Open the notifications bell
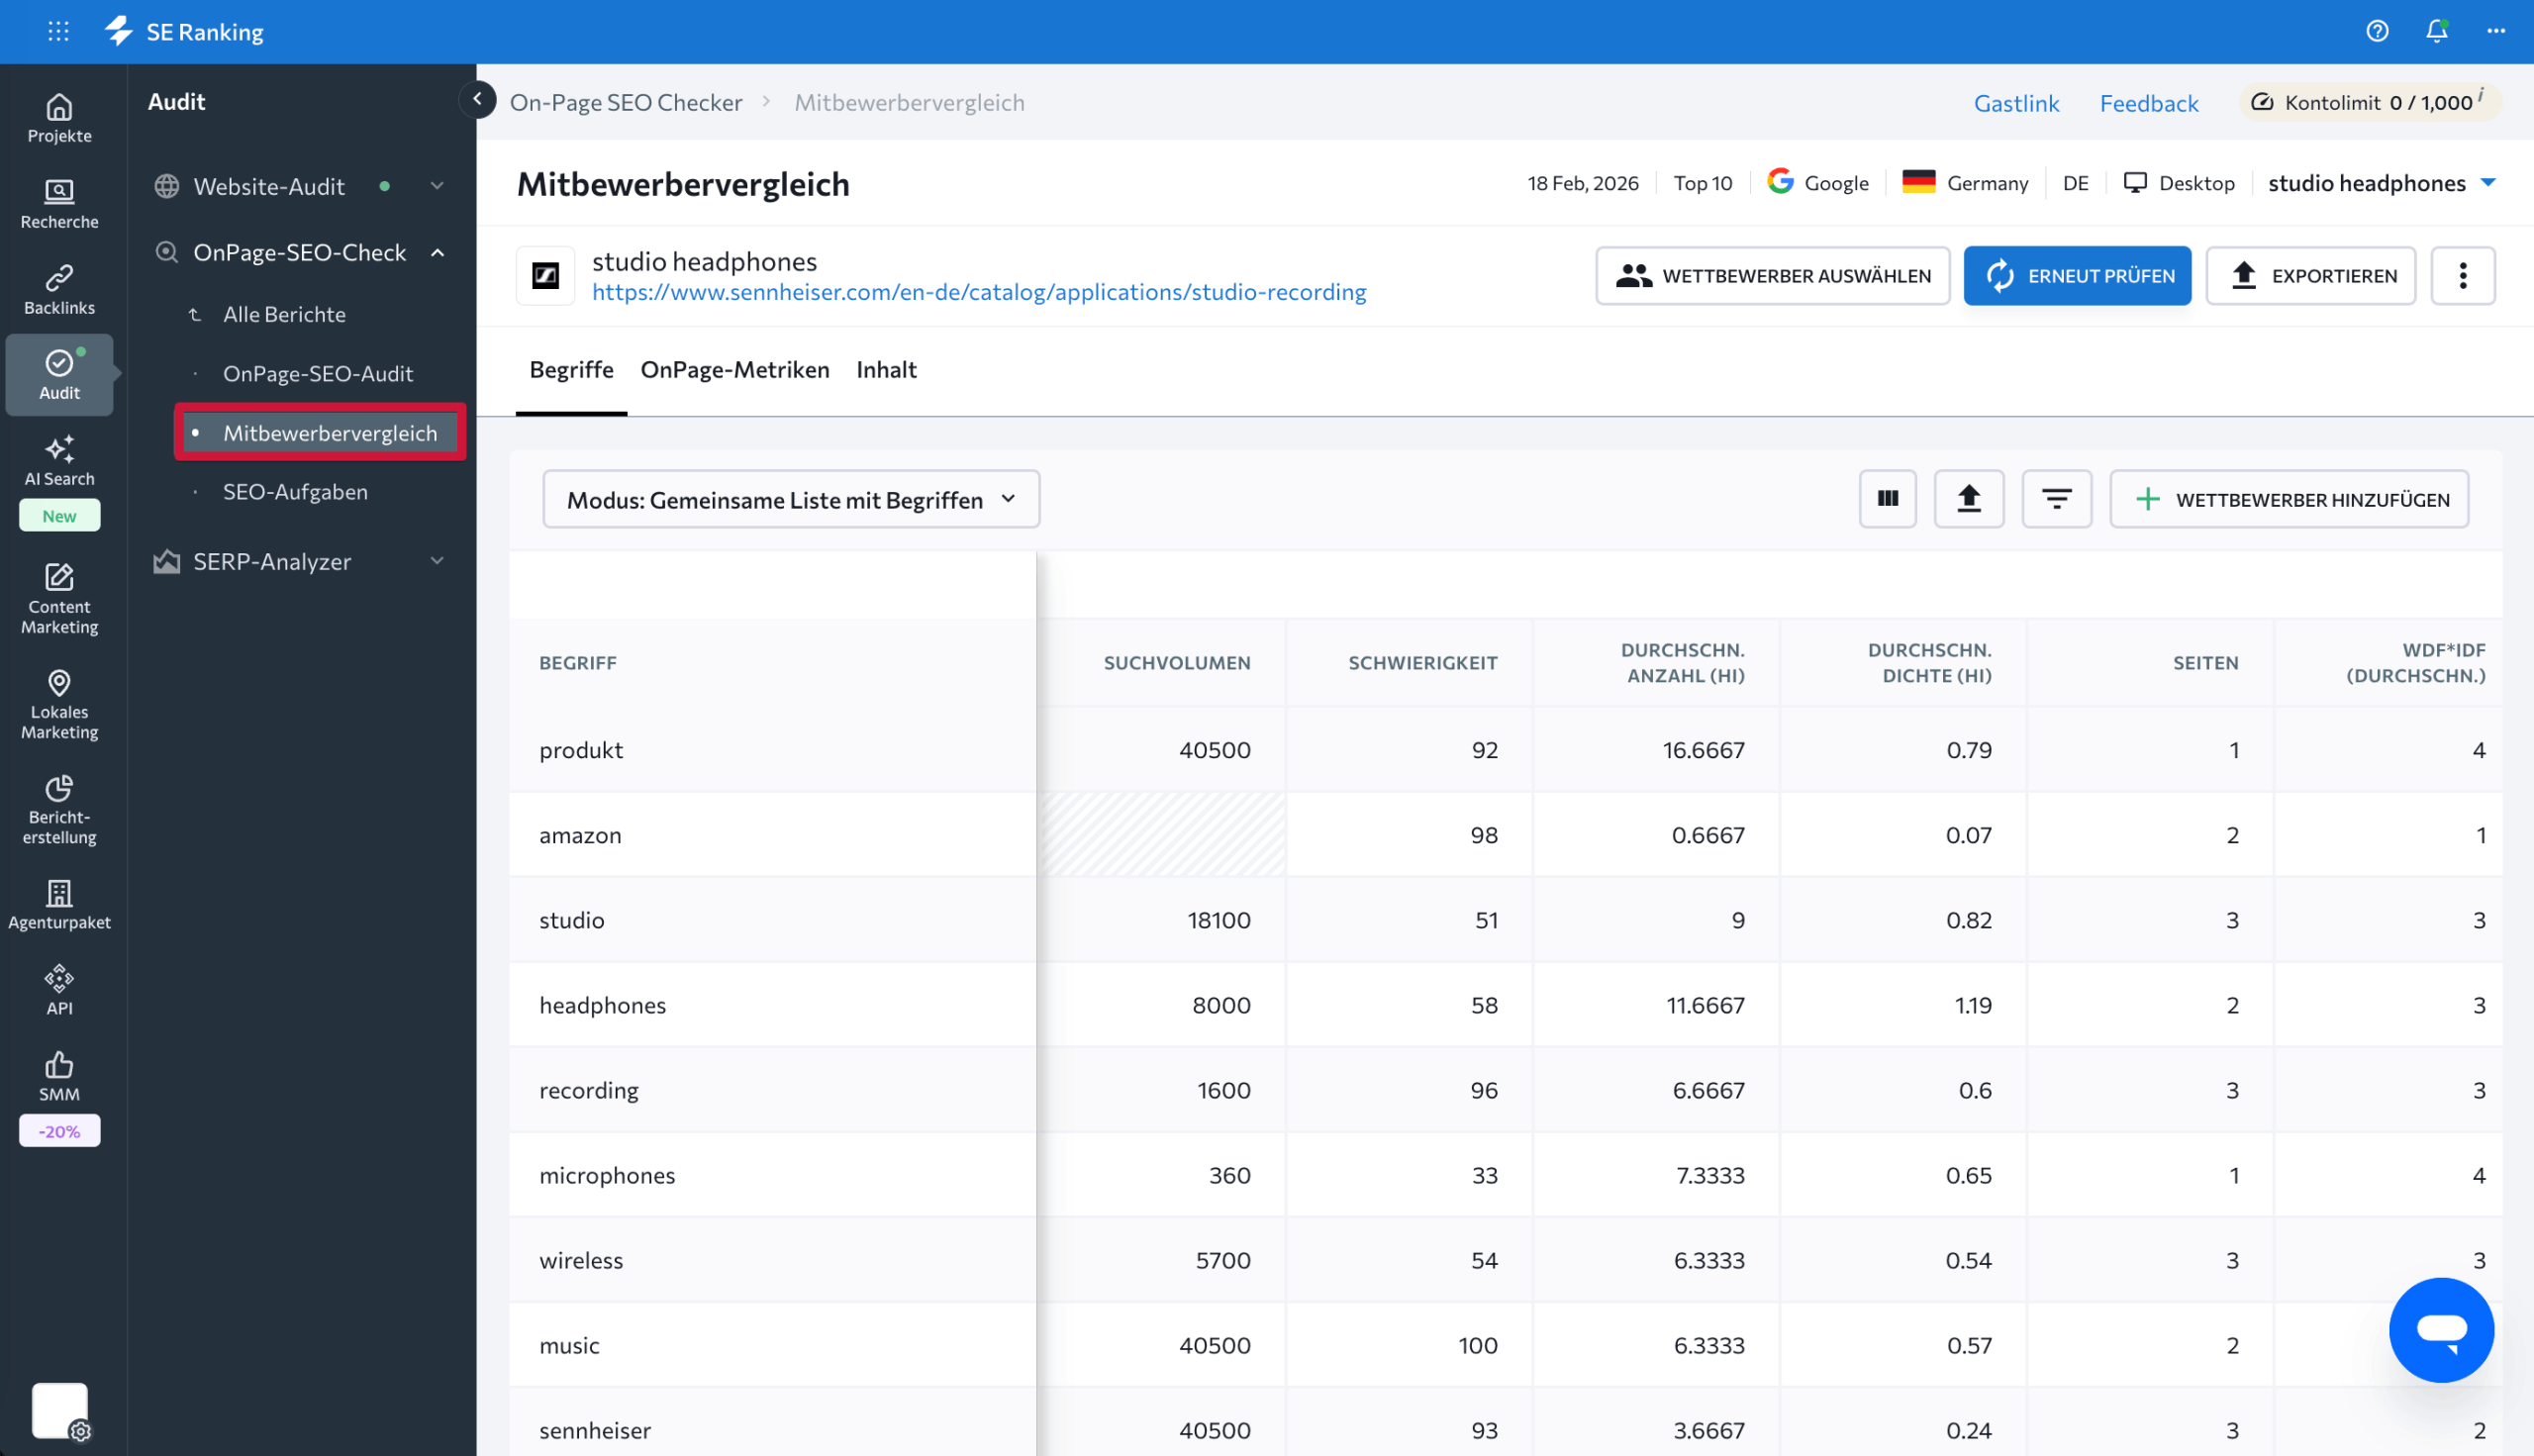 click(x=2437, y=31)
